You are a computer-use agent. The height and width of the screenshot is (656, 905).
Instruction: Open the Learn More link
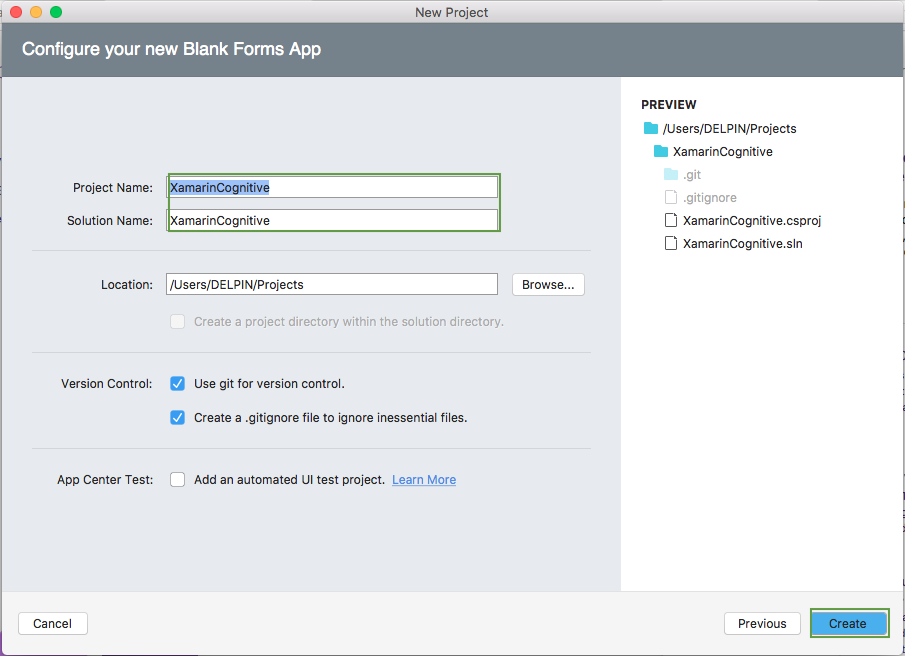pyautogui.click(x=423, y=479)
